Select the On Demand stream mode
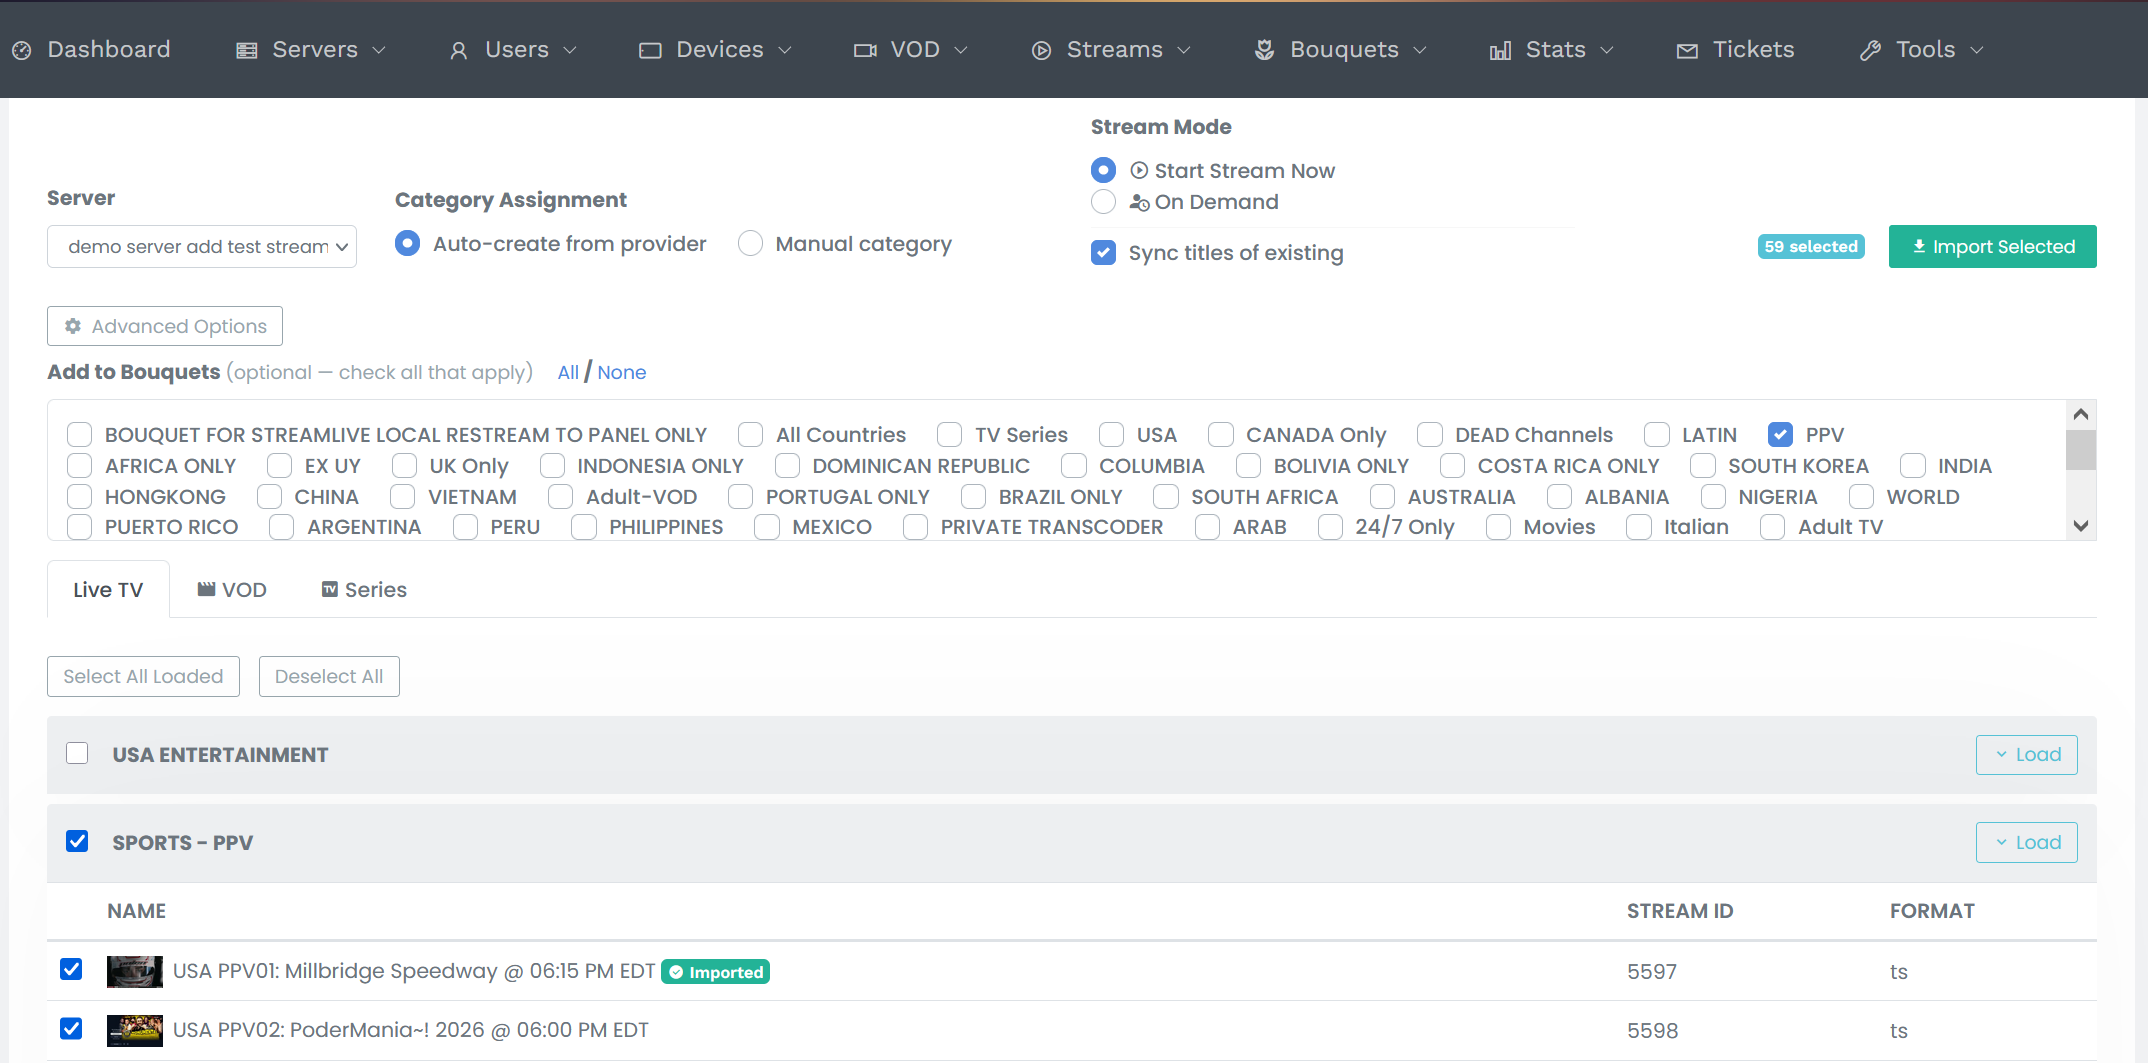Image resolution: width=2148 pixels, height=1063 pixels. pos(1103,202)
